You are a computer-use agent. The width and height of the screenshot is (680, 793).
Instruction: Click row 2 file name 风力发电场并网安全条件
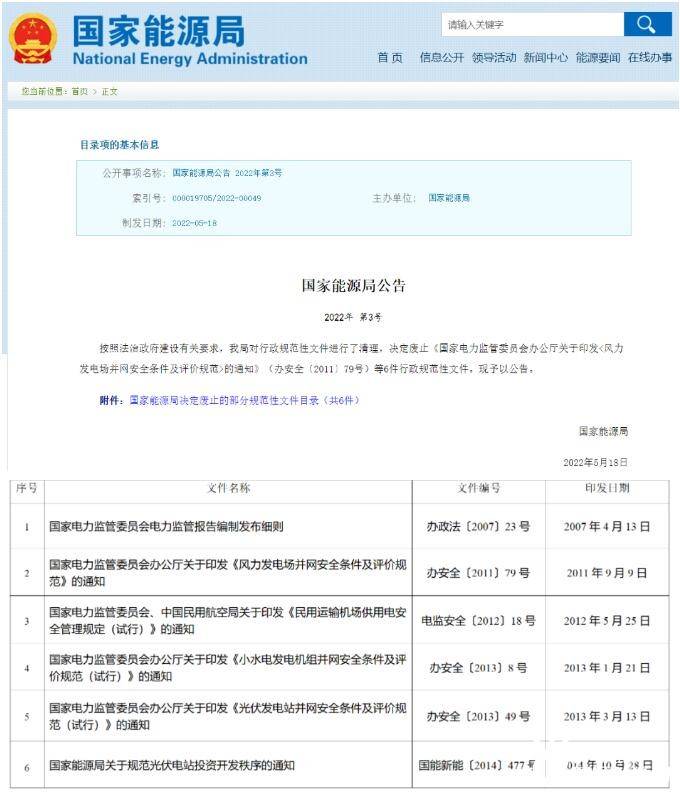tap(228, 572)
